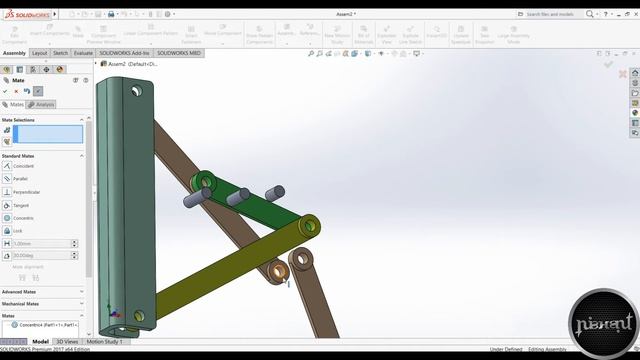The width and height of the screenshot is (640, 360).
Task: Open the DimXpertManager crosshair tab icon
Action: coord(46,69)
